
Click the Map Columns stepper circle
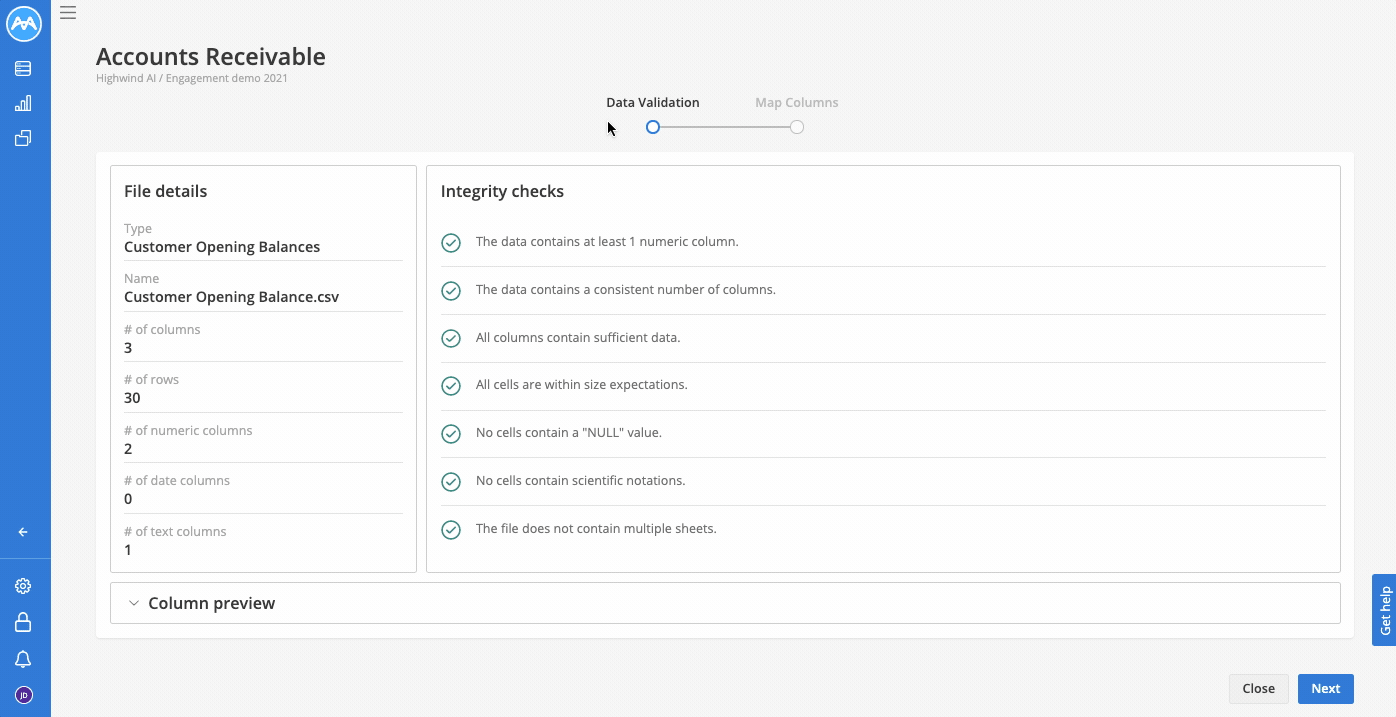(797, 127)
